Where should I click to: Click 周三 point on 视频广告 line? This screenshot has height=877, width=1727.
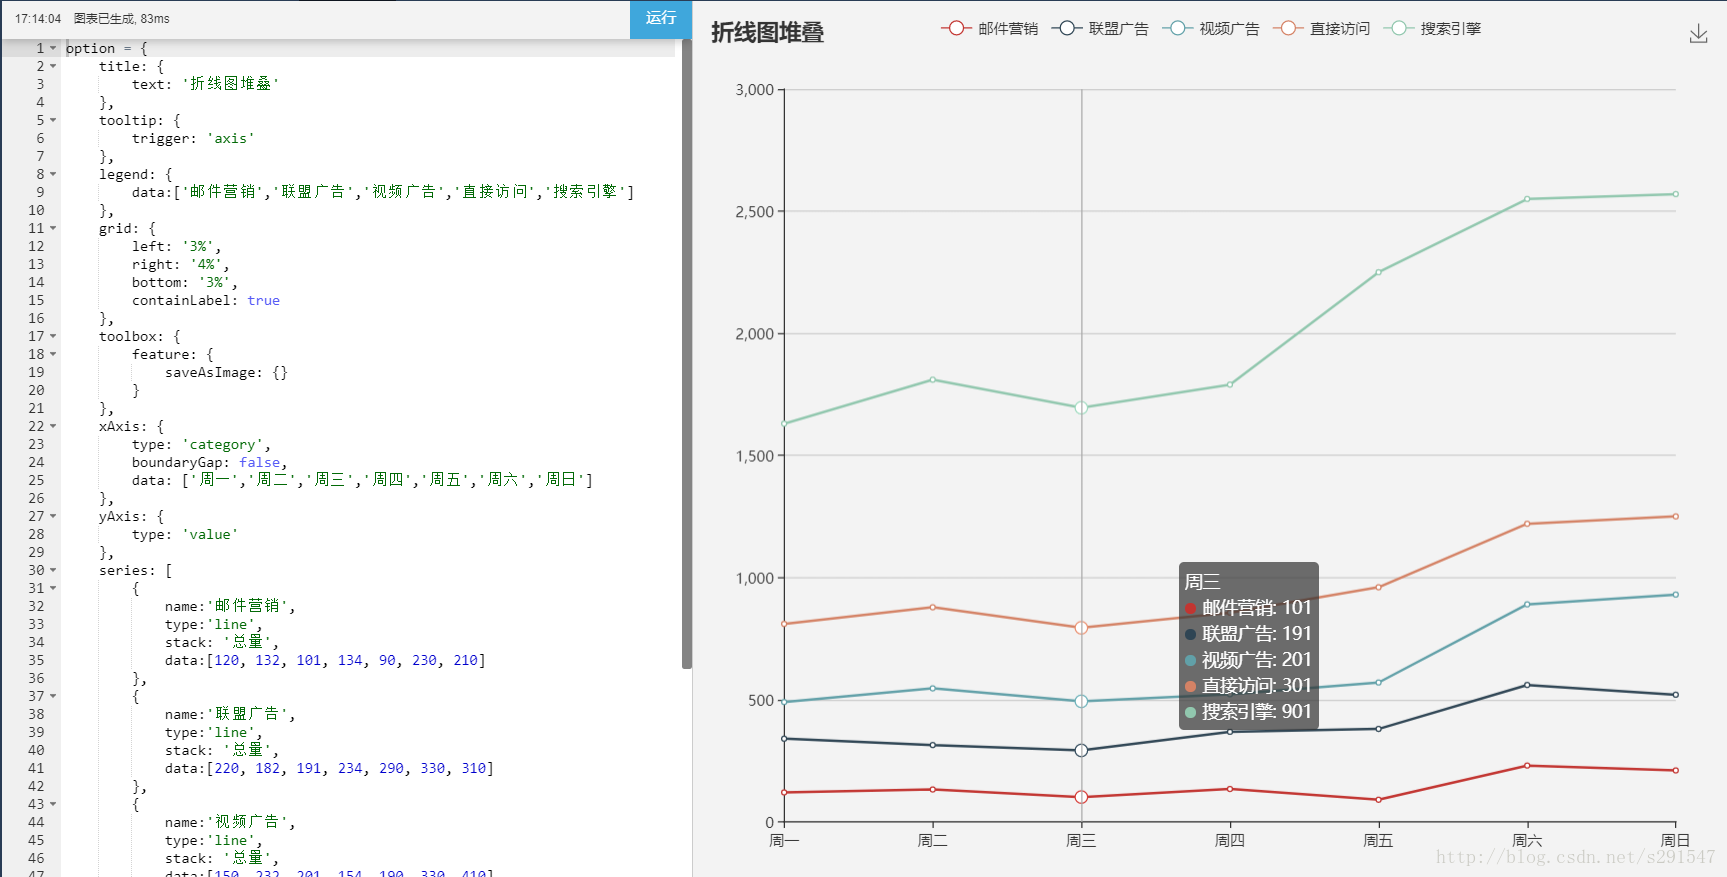click(1081, 701)
